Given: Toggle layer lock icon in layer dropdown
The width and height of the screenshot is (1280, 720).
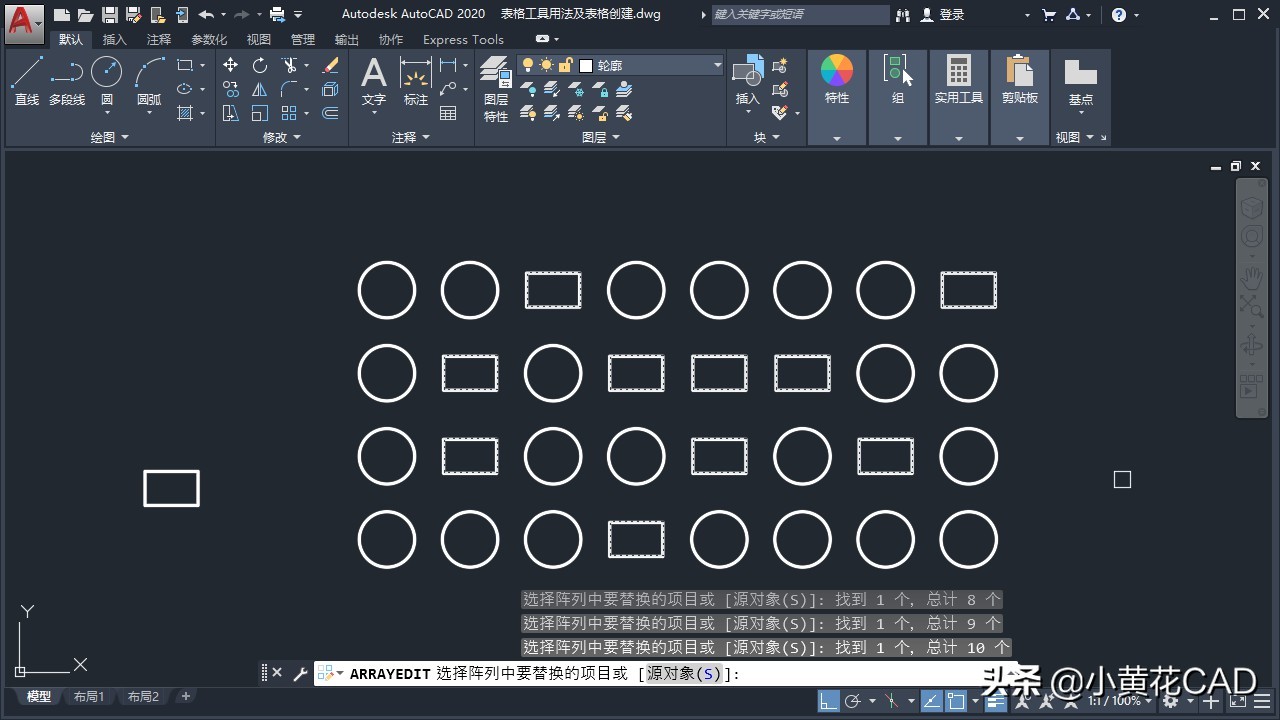Looking at the screenshot, I should pyautogui.click(x=565, y=65).
